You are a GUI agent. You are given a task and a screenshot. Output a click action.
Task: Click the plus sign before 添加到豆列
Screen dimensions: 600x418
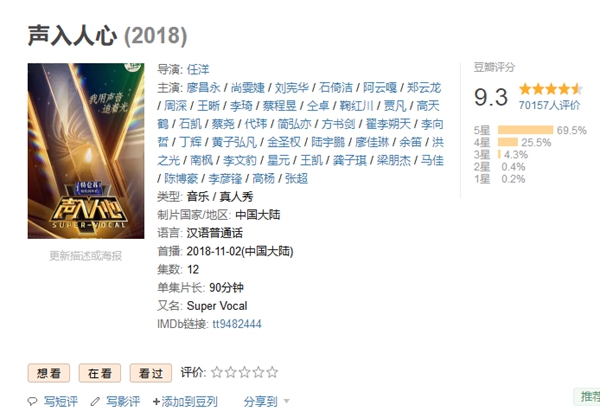(156, 402)
